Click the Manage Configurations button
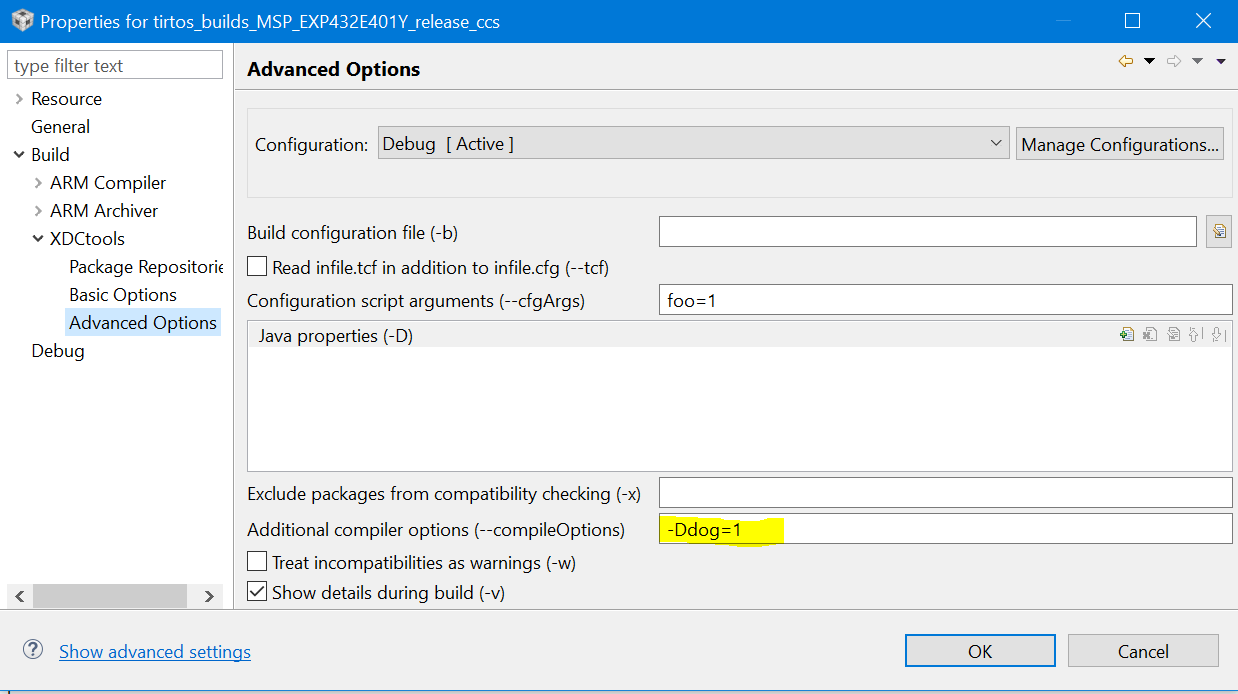1238x694 pixels. click(x=1120, y=144)
